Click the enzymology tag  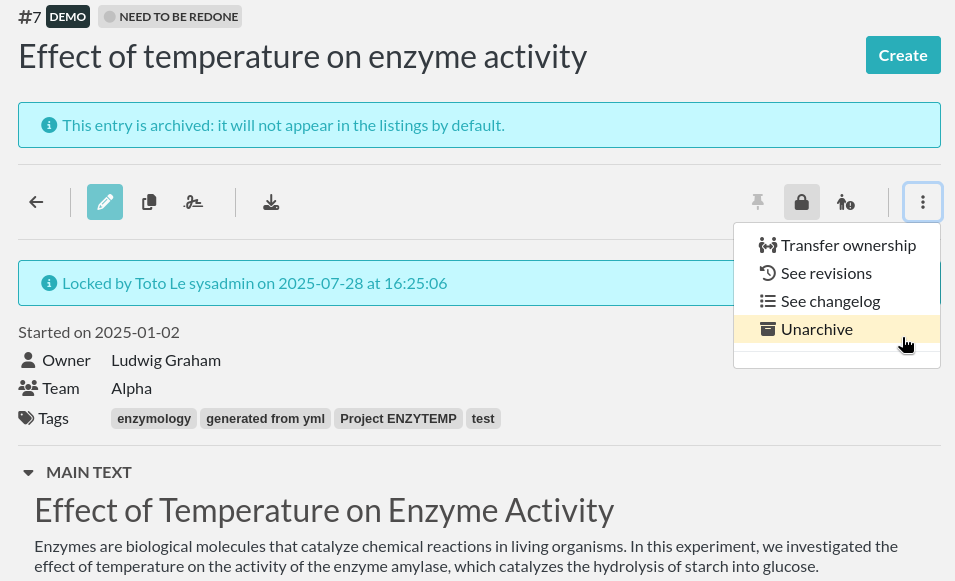(x=154, y=419)
